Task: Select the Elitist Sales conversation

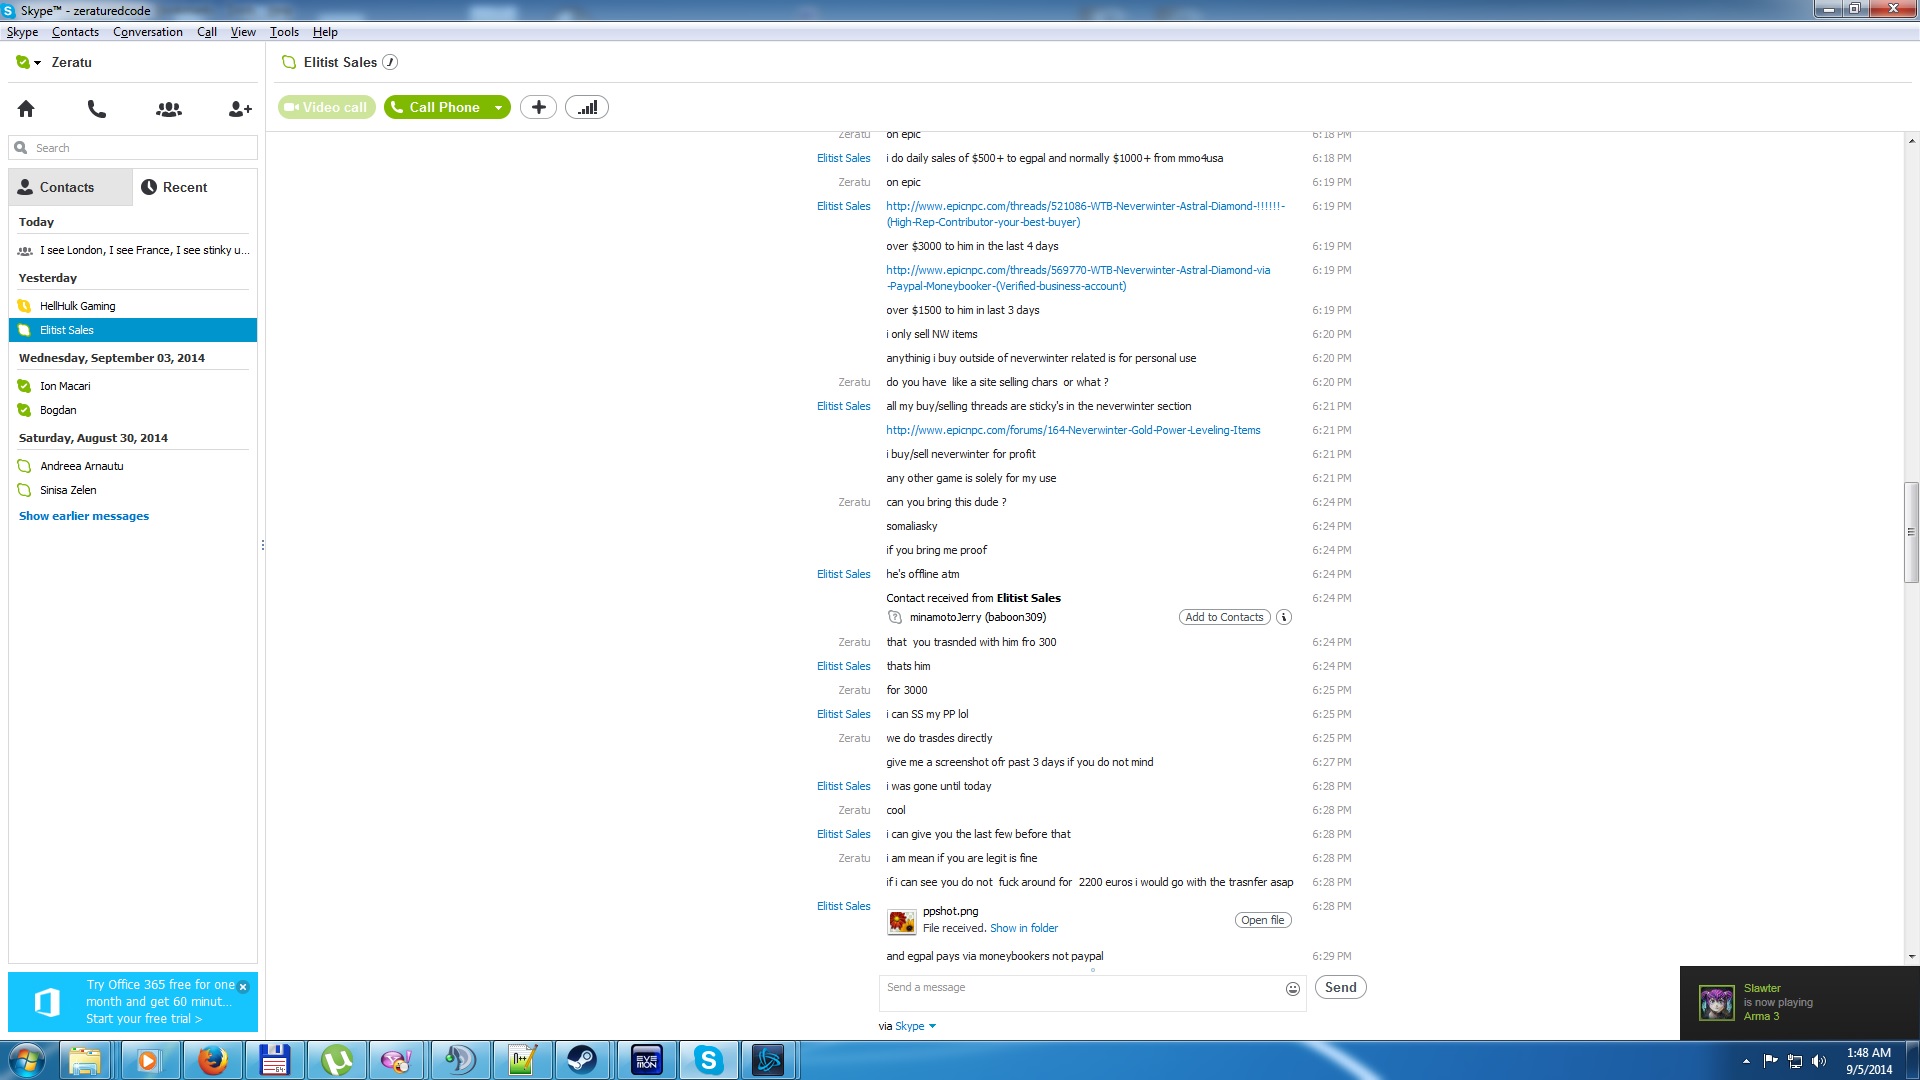Action: pos(133,330)
